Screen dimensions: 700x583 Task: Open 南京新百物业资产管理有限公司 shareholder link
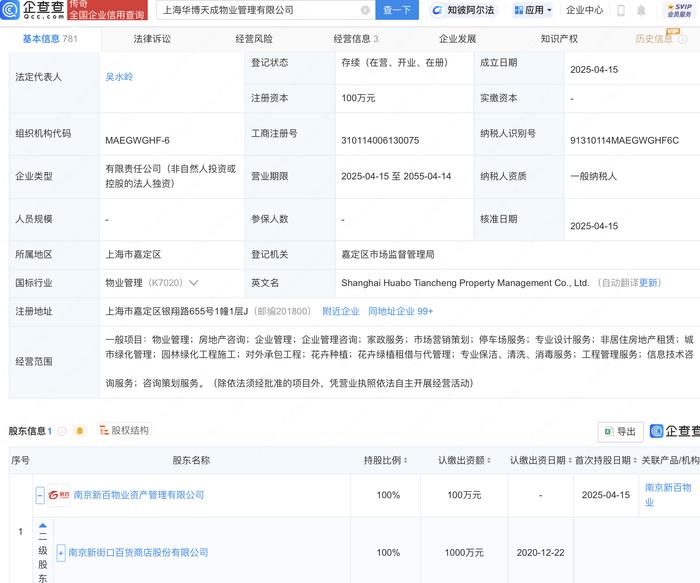pyautogui.click(x=139, y=495)
